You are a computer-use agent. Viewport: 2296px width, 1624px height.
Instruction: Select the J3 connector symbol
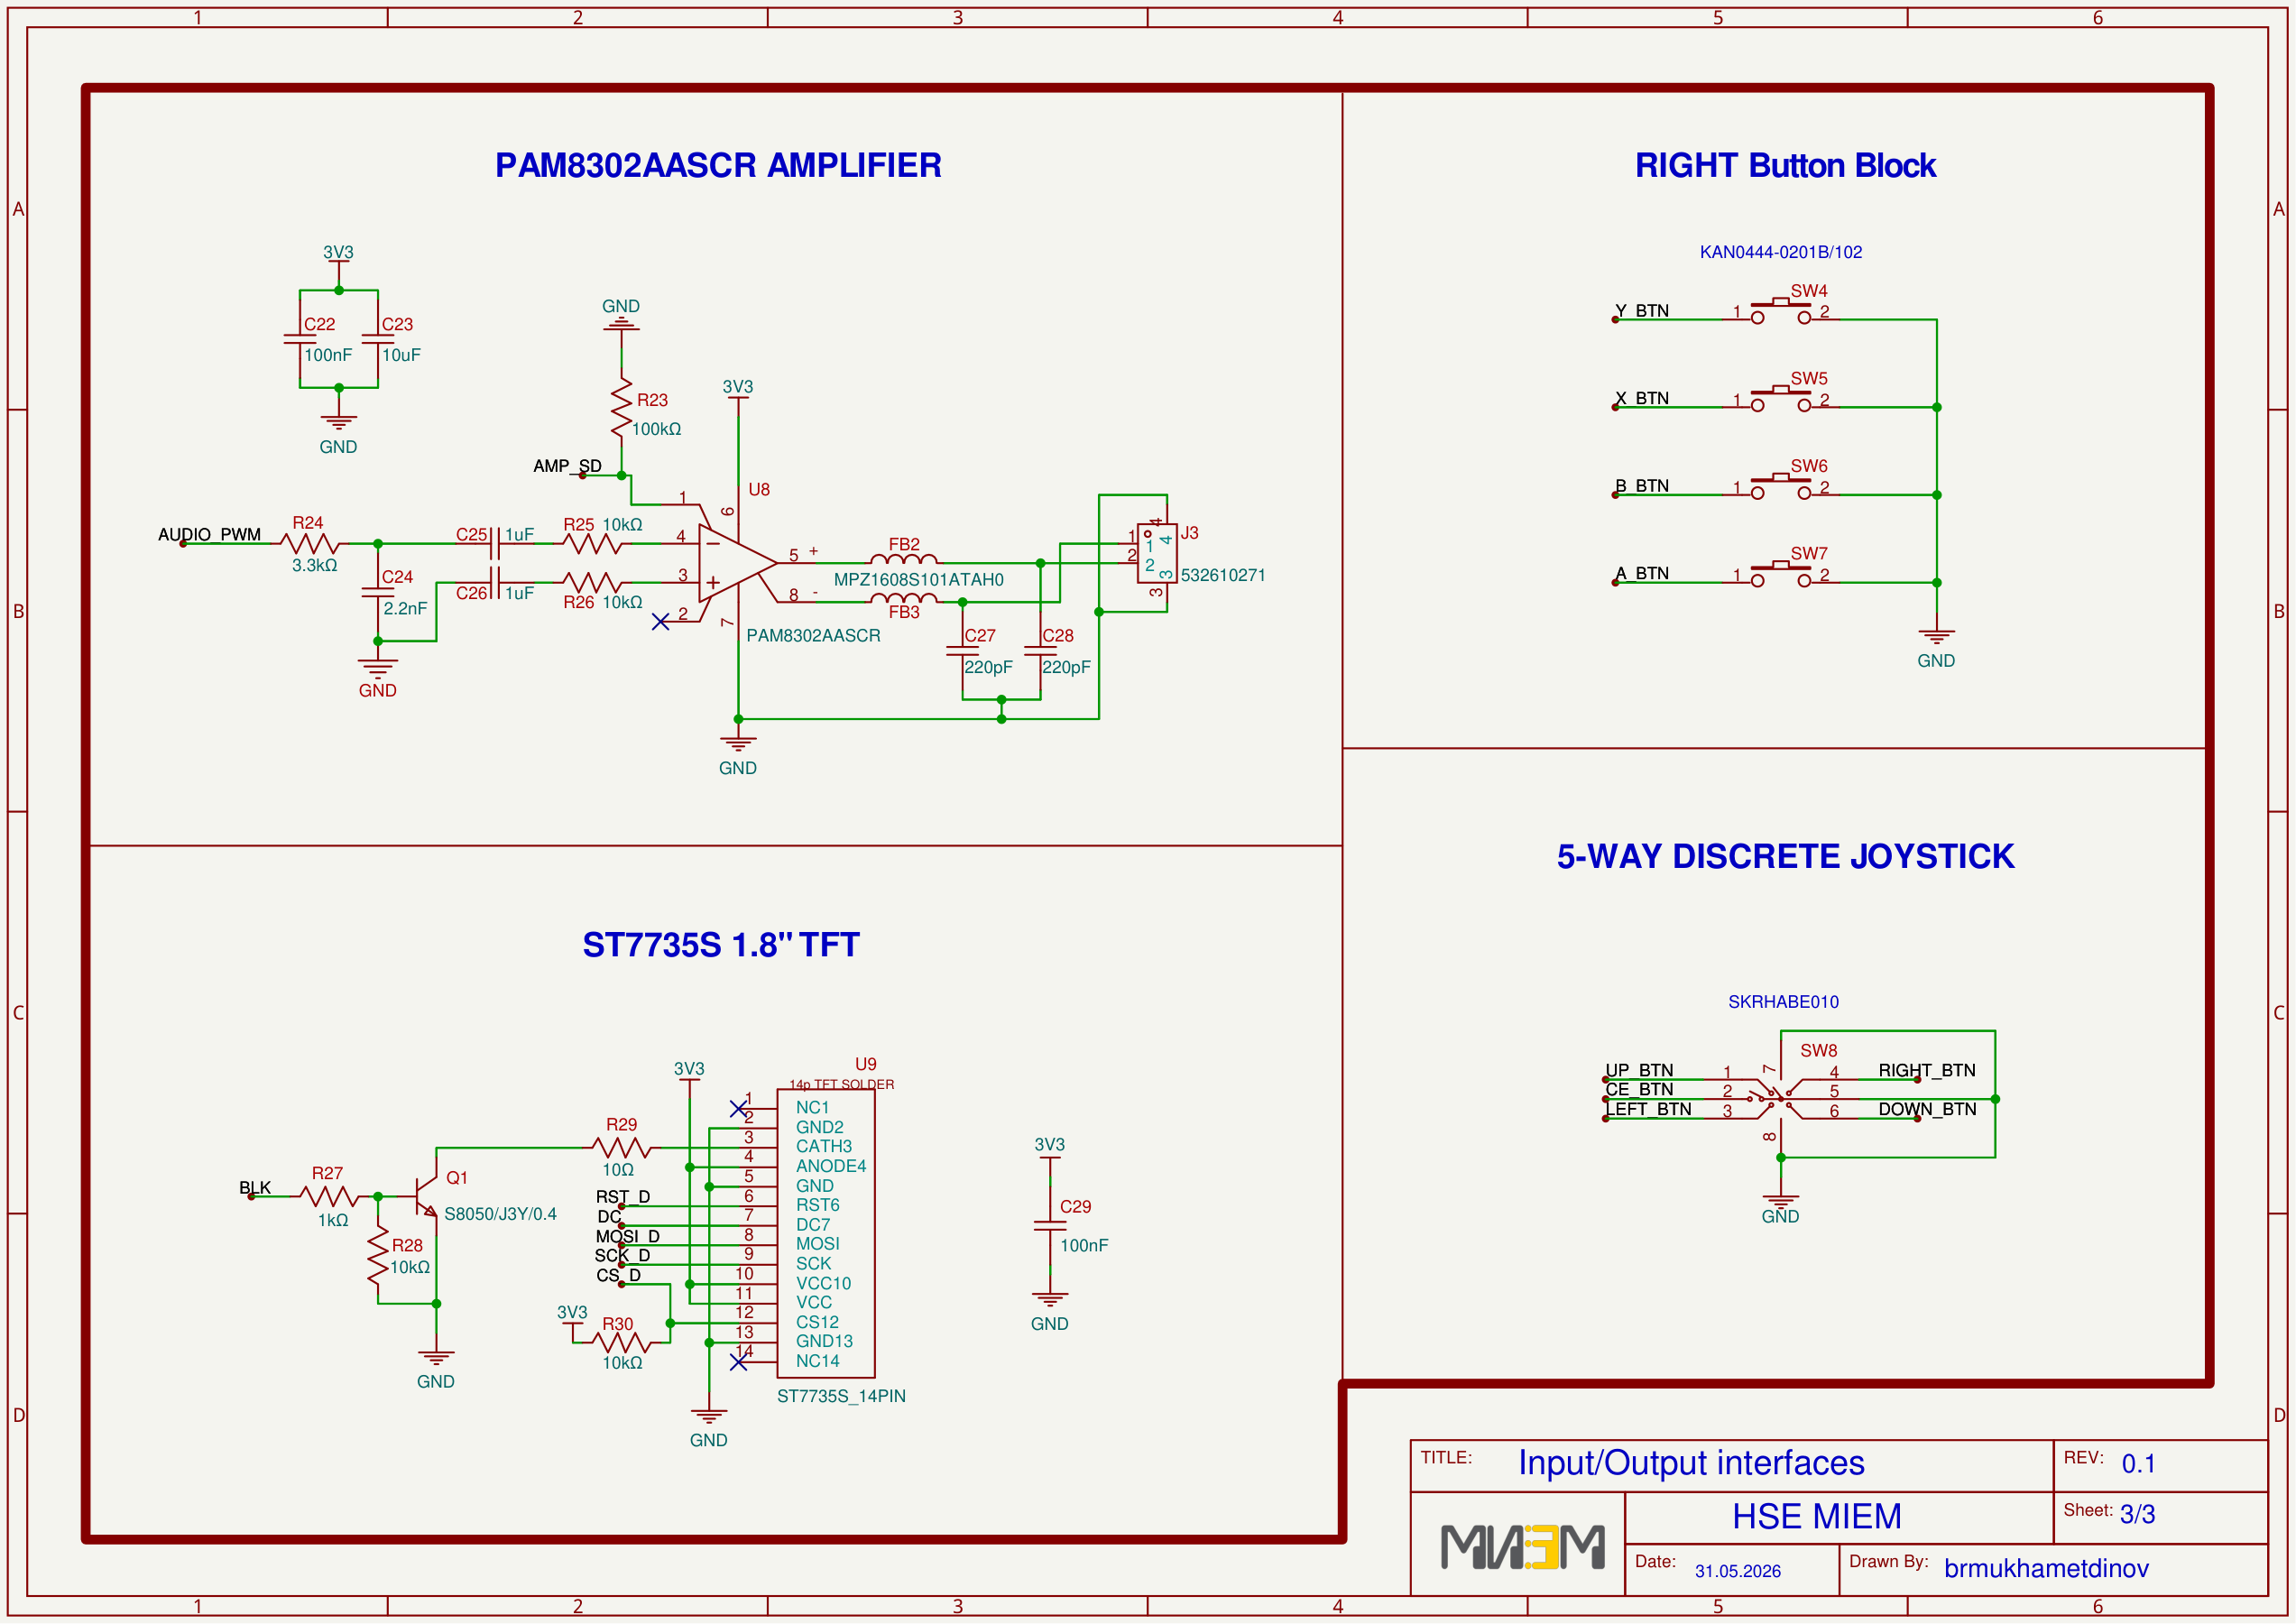click(x=1157, y=553)
